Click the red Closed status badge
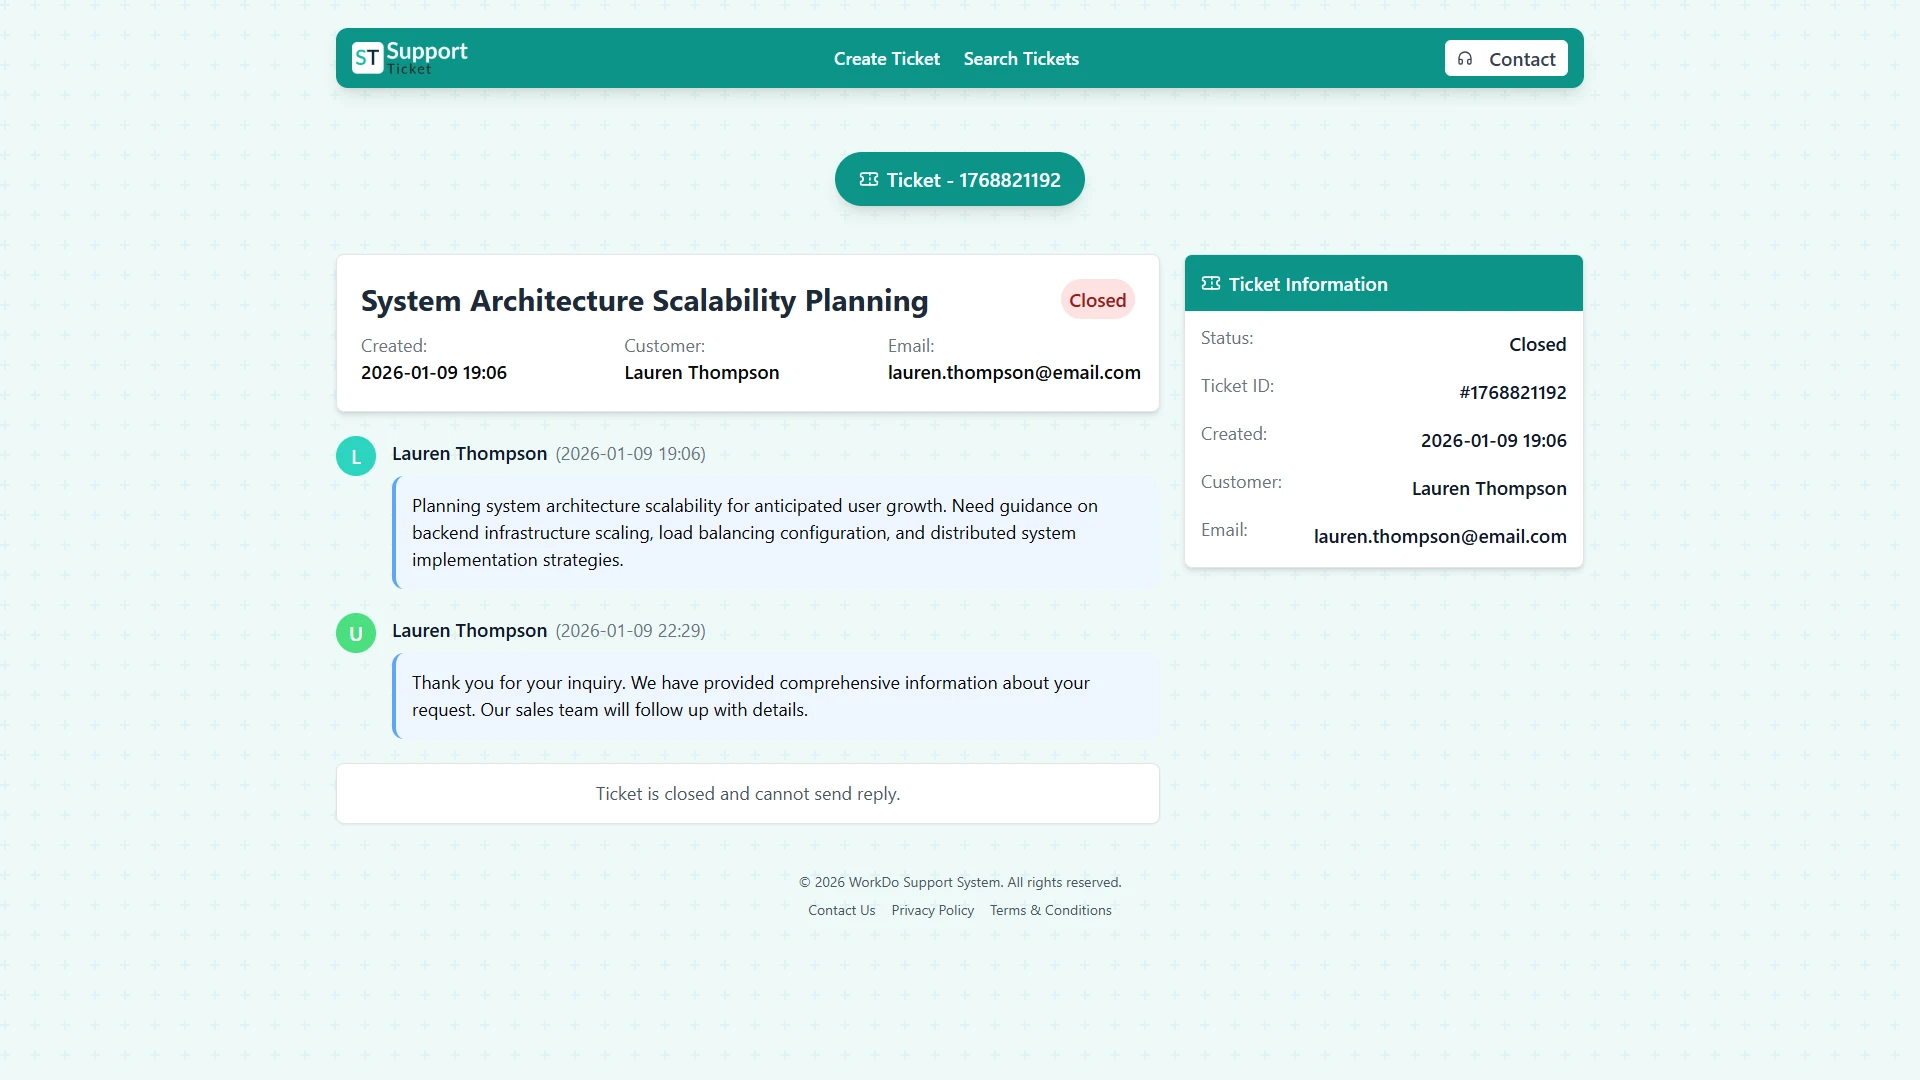Image resolution: width=1920 pixels, height=1080 pixels. click(1097, 300)
